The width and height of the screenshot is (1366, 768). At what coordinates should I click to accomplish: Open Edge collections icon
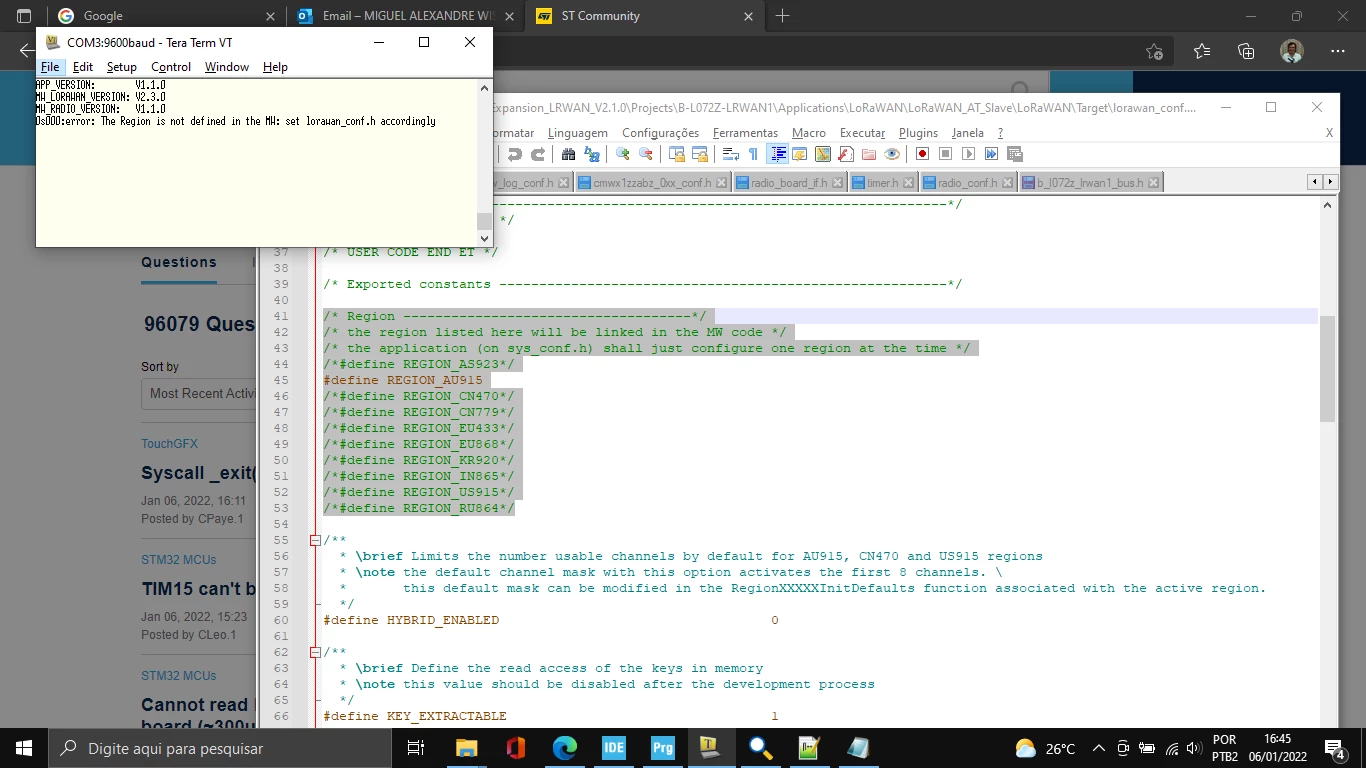coord(1246,51)
